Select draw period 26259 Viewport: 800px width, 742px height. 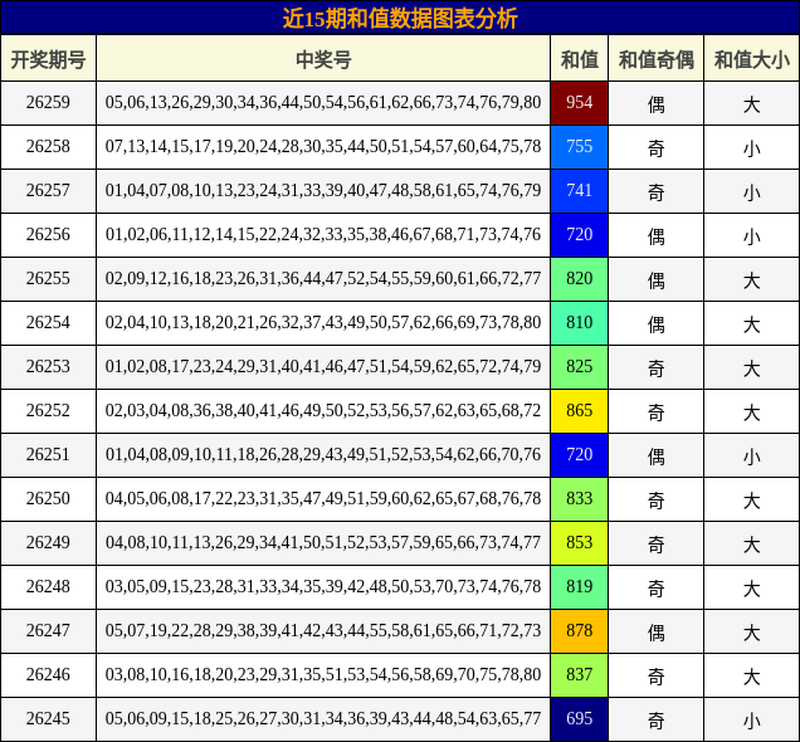48,103
